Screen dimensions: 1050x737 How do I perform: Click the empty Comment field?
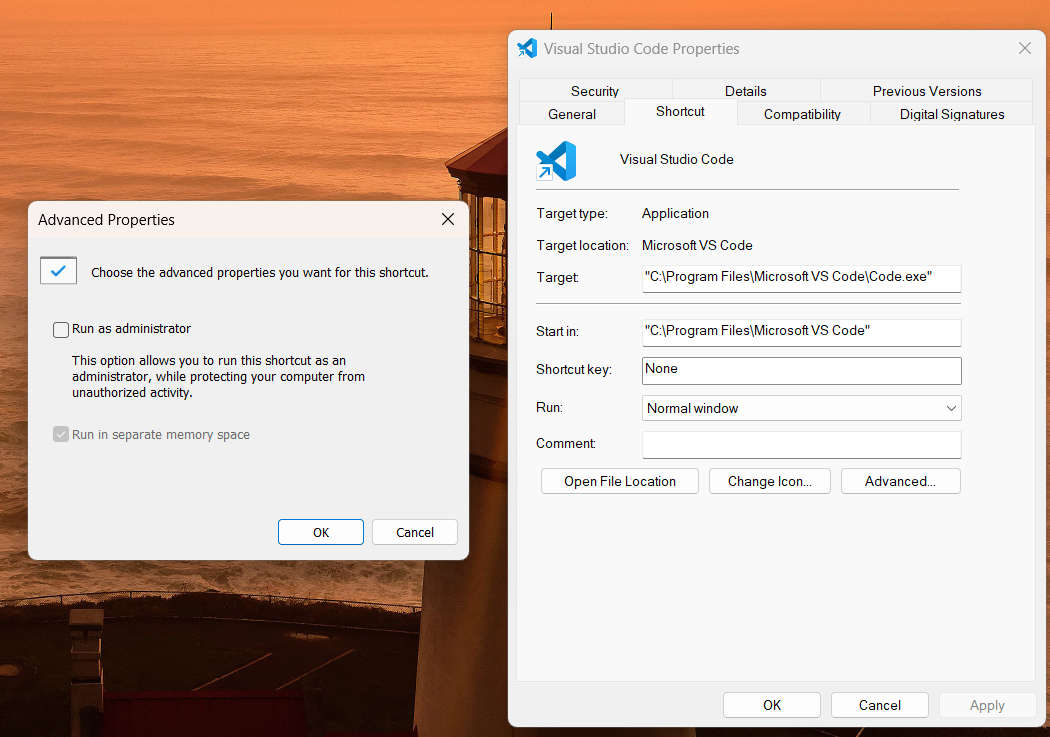coord(802,445)
